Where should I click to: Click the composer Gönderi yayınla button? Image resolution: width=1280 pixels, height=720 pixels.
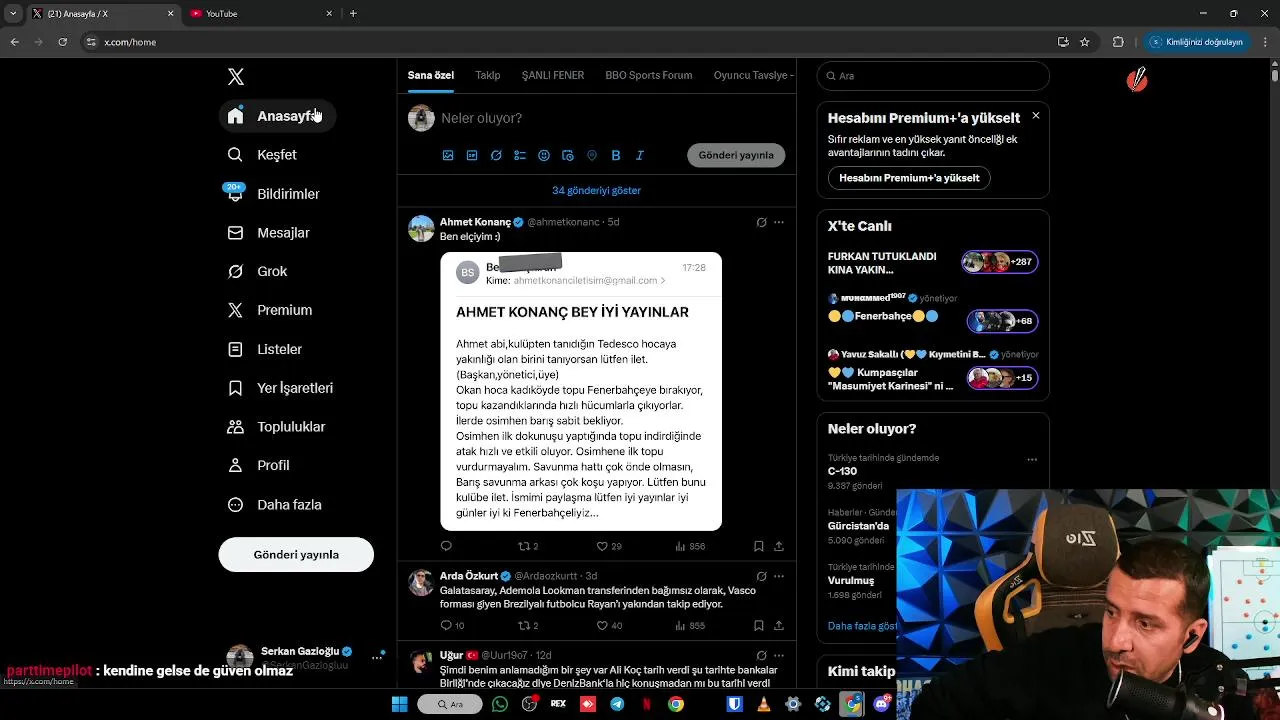point(736,155)
